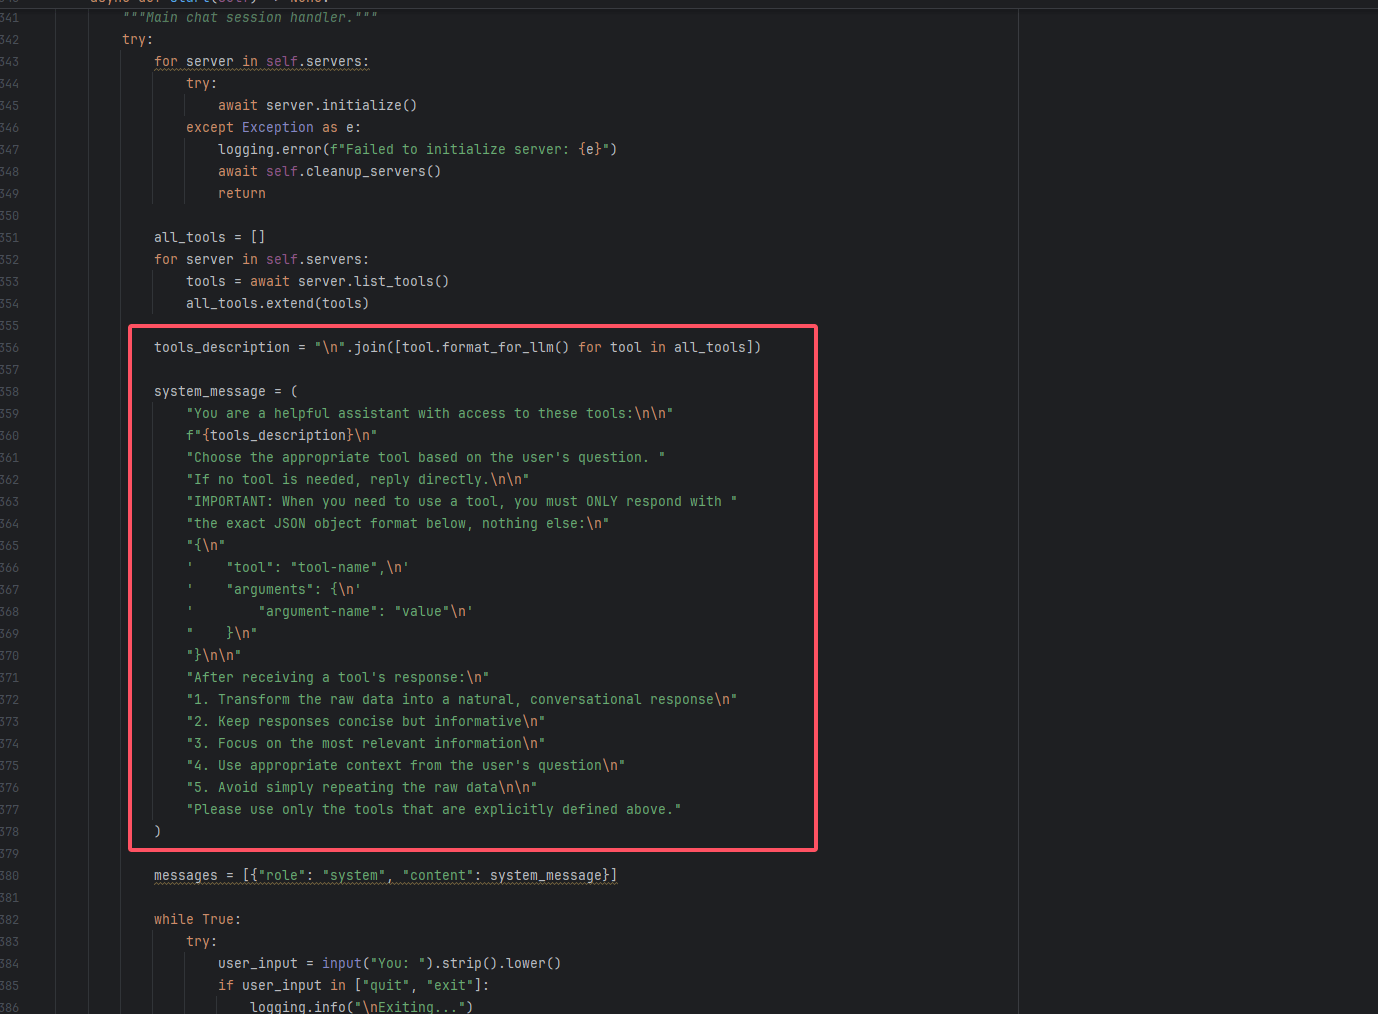This screenshot has height=1014, width=1378.
Task: Click the format_for_llm method name
Action: coord(505,348)
